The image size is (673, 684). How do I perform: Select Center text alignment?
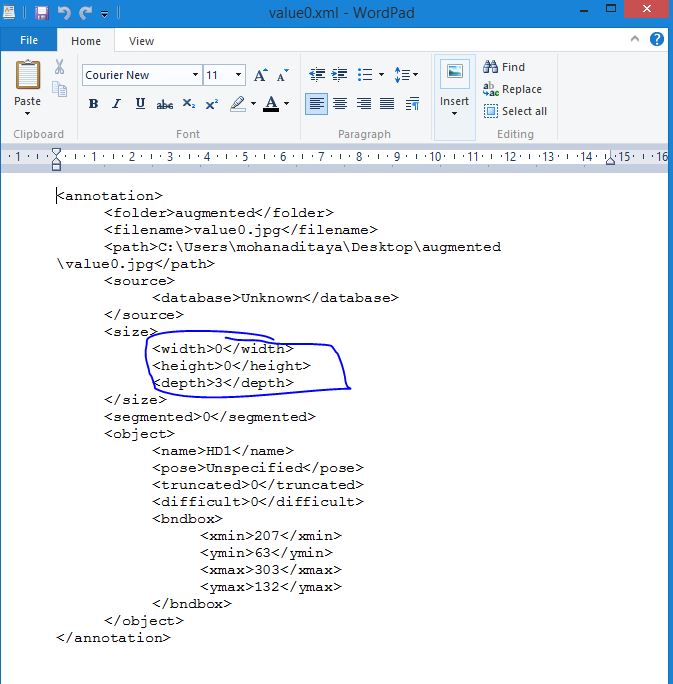pos(340,104)
